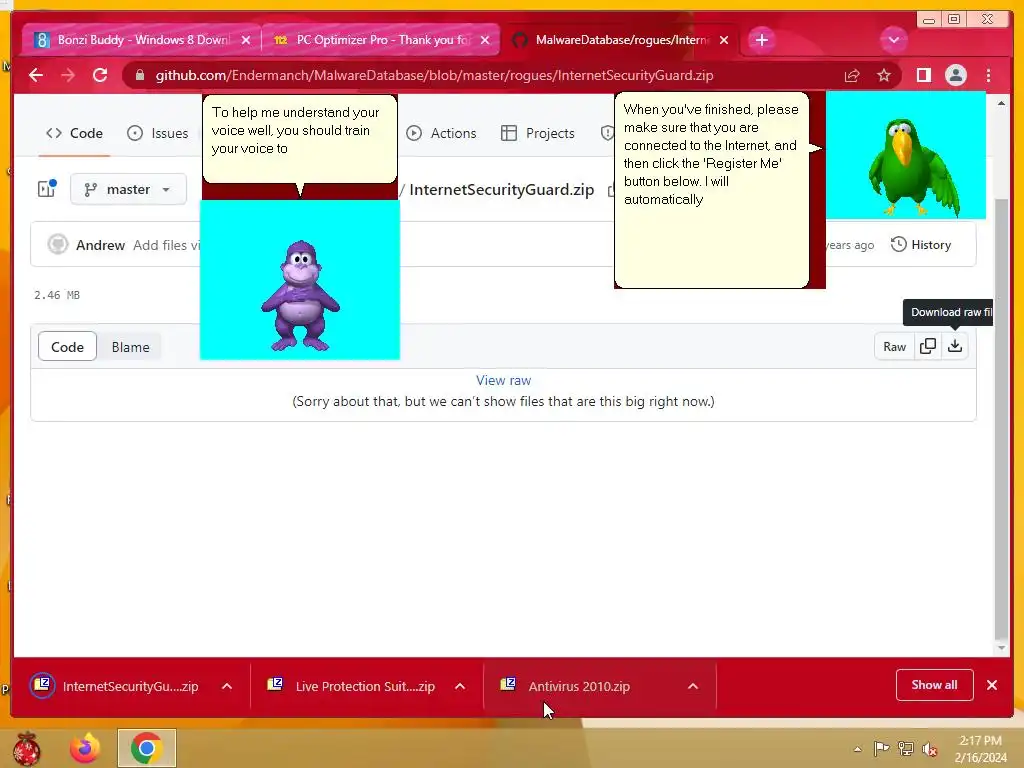The height and width of the screenshot is (768, 1024).
Task: Expand options for Antivirus 2010.zip download
Action: (x=693, y=686)
